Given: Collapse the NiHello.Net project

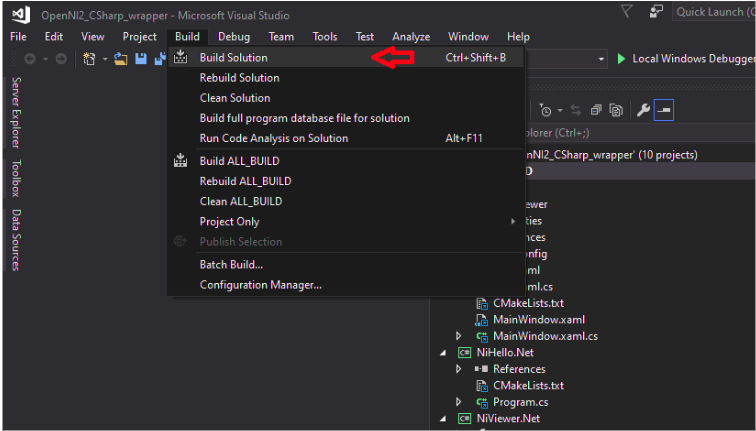Looking at the screenshot, I should pos(443,353).
